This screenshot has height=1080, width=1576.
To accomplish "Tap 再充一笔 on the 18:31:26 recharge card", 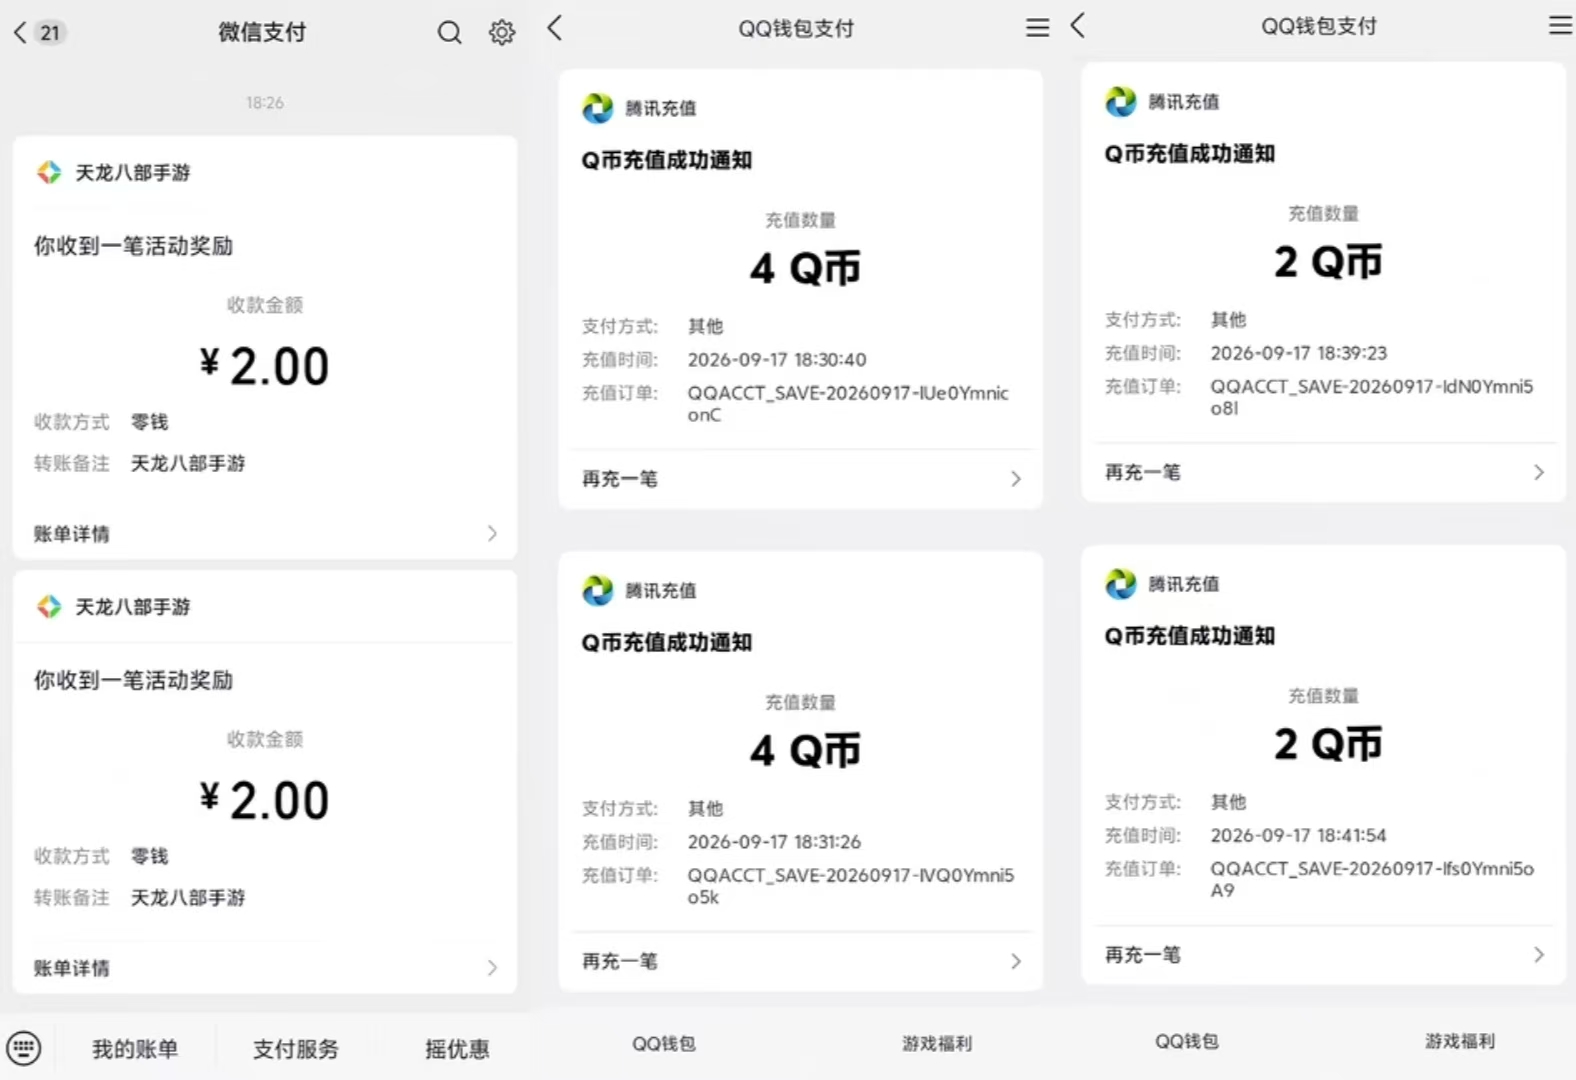I will click(x=800, y=961).
